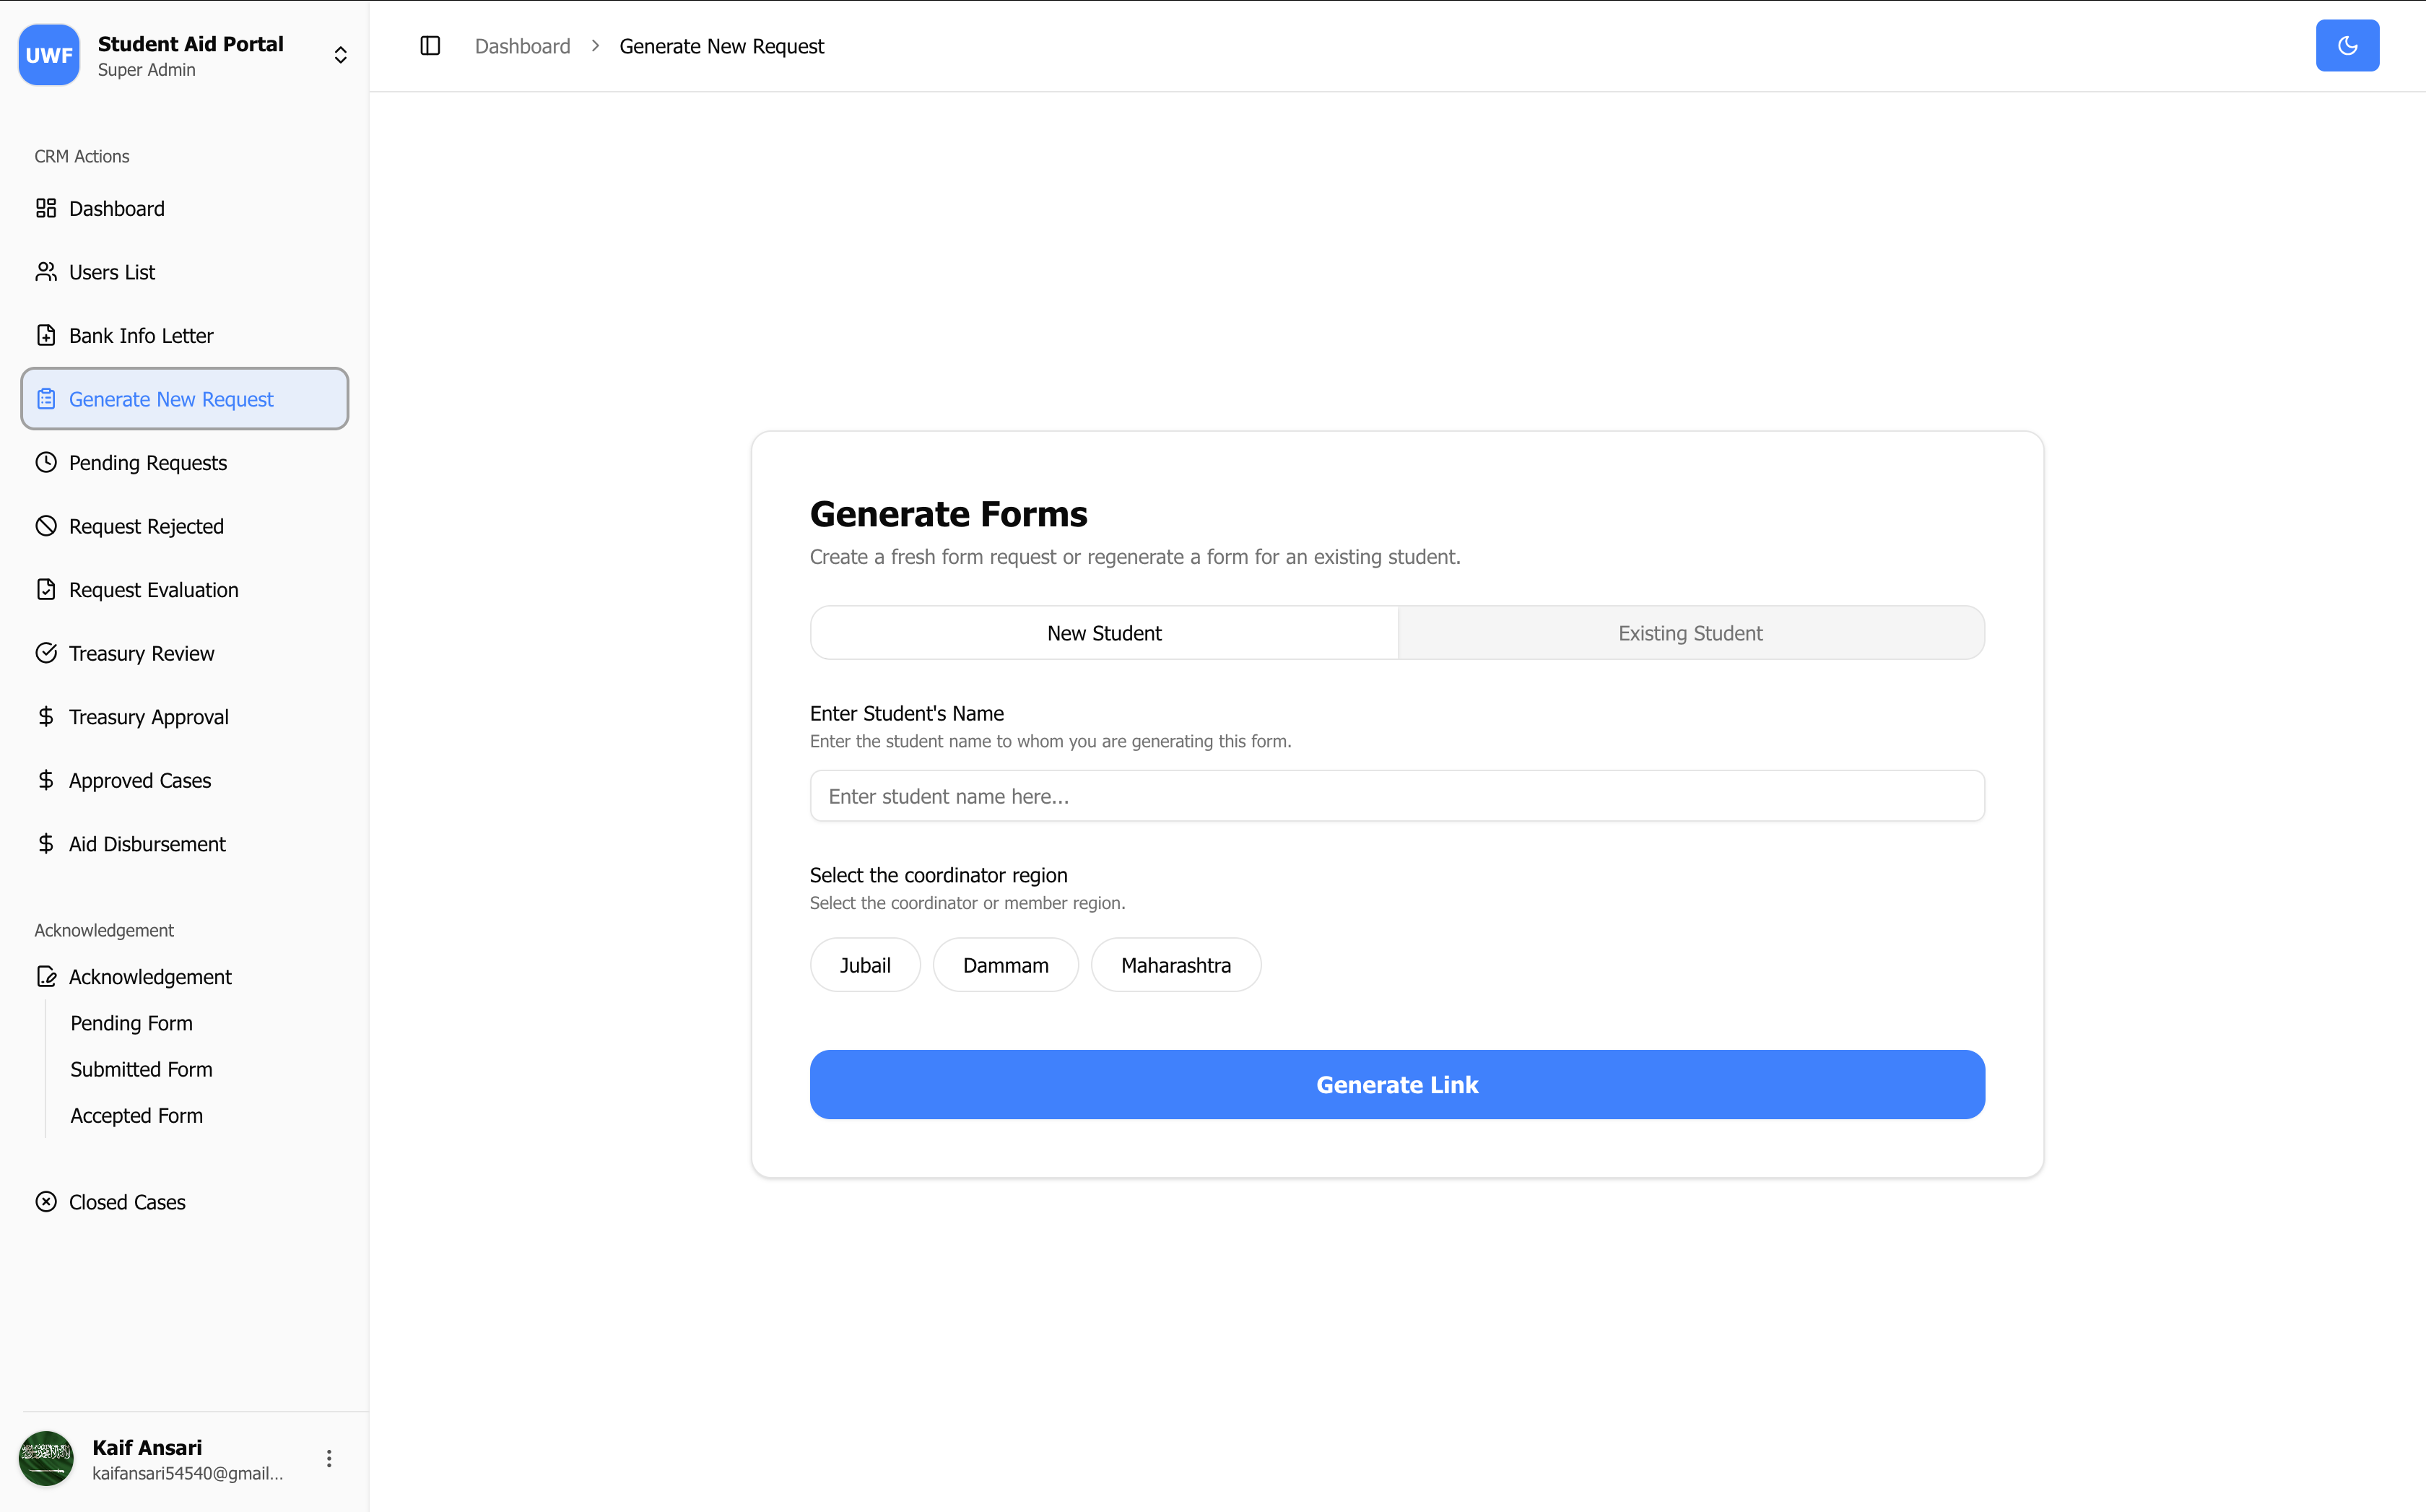This screenshot has height=1512, width=2426.
Task: Open Request Rejected ban icon
Action: [46, 526]
